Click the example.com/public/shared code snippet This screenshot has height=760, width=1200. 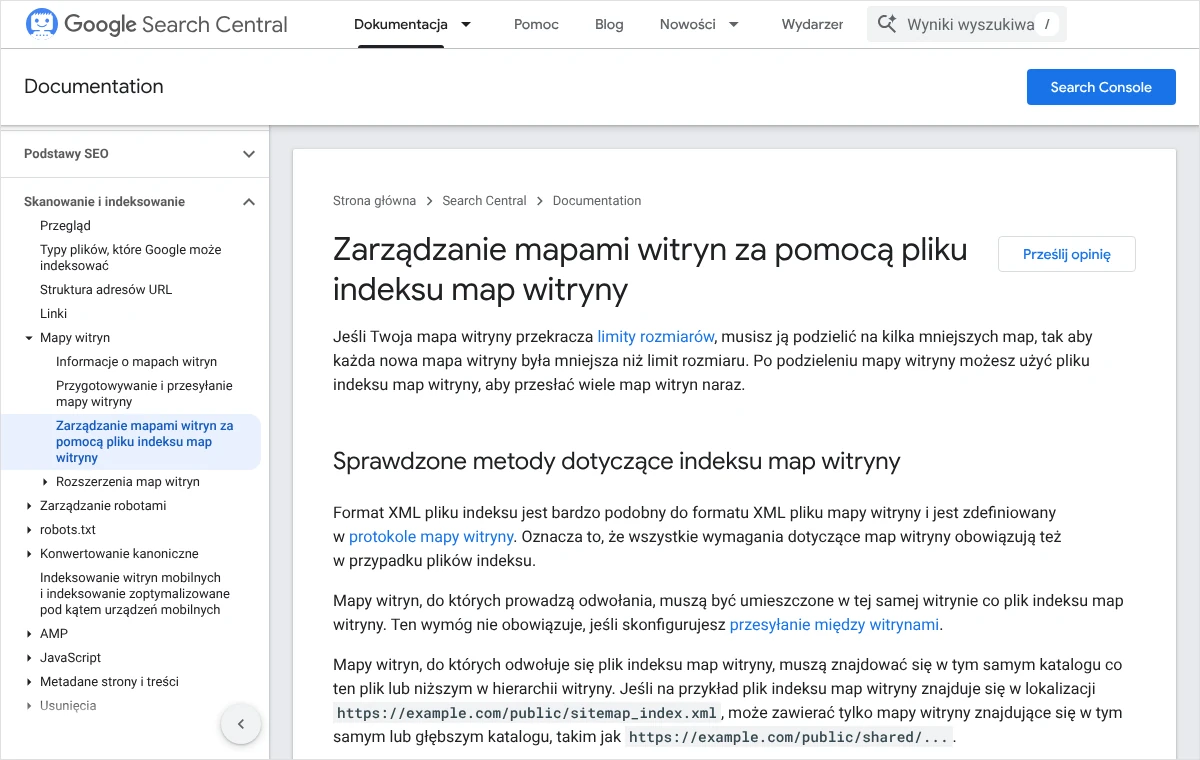point(789,737)
